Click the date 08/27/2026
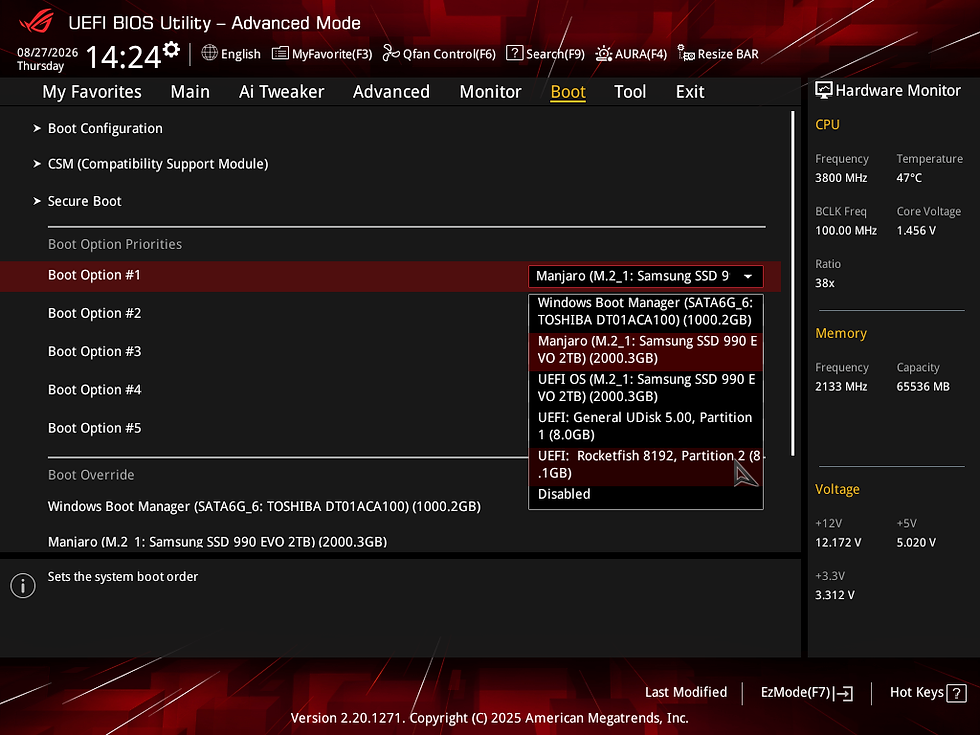The image size is (980, 735). click(48, 52)
